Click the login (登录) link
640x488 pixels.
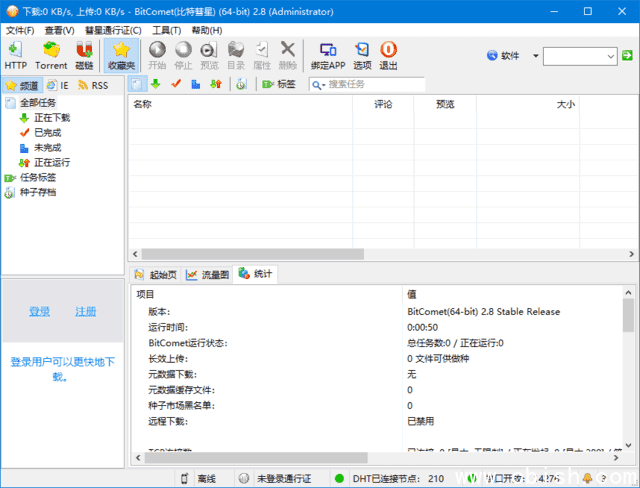[x=39, y=312]
